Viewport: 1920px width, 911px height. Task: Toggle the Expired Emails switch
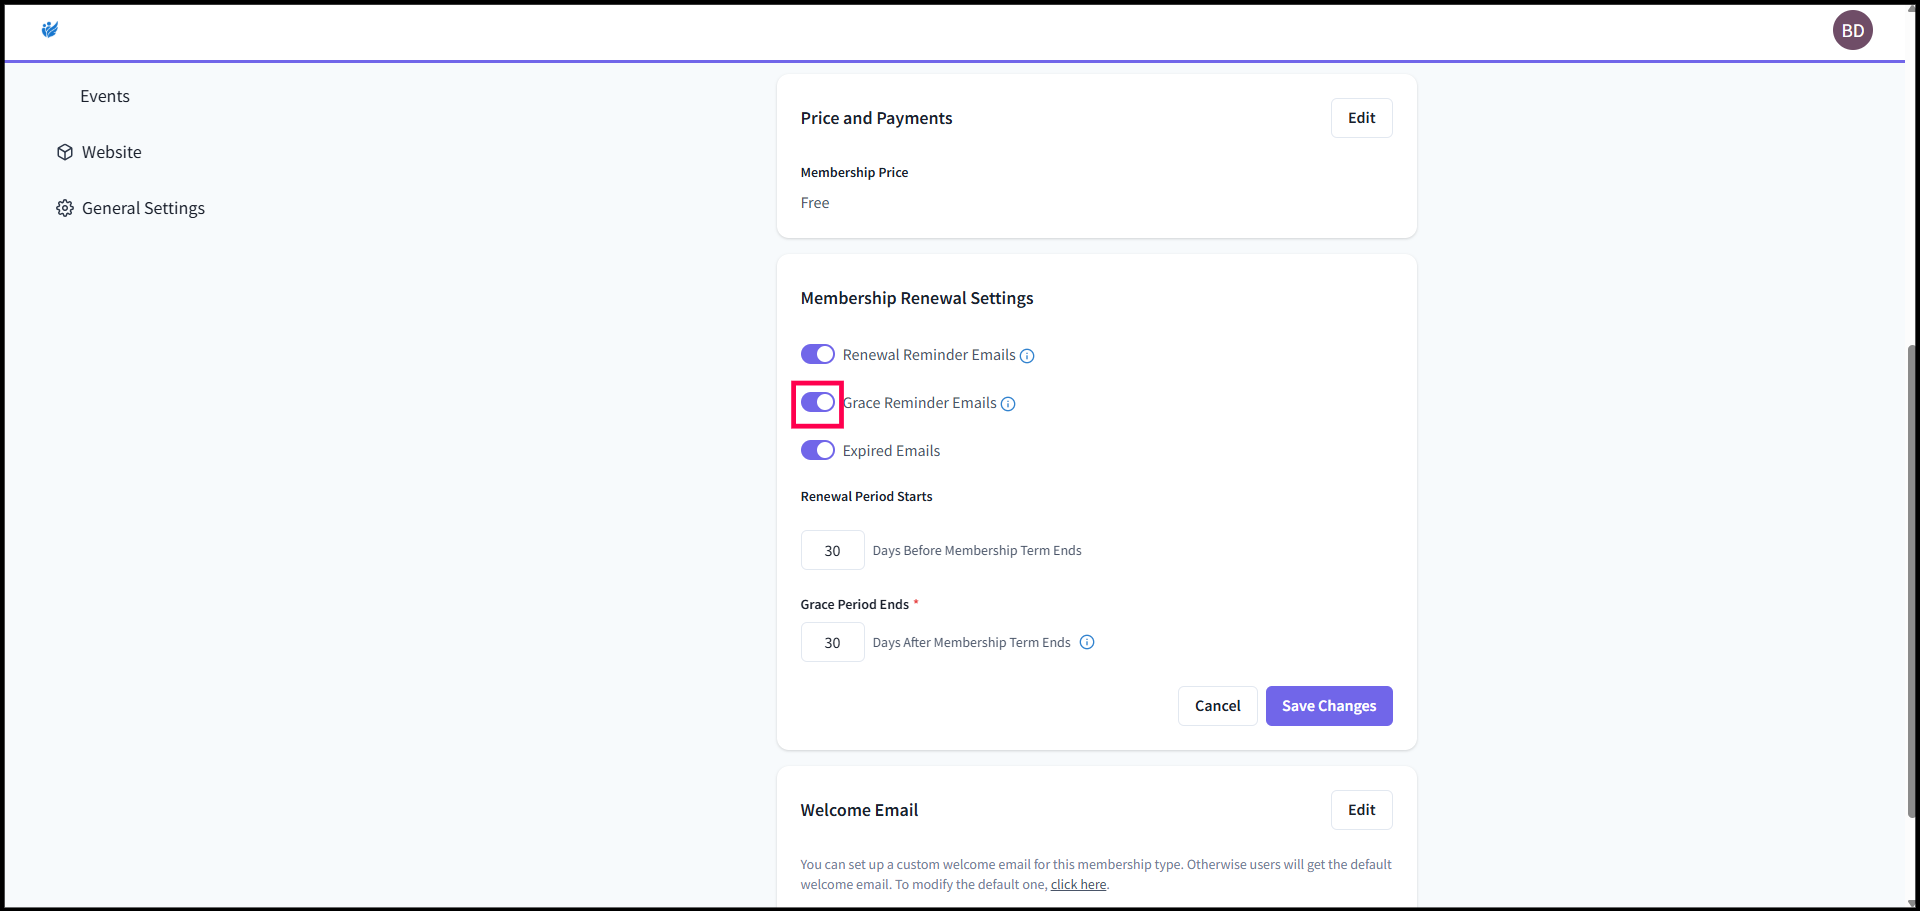[x=818, y=450]
